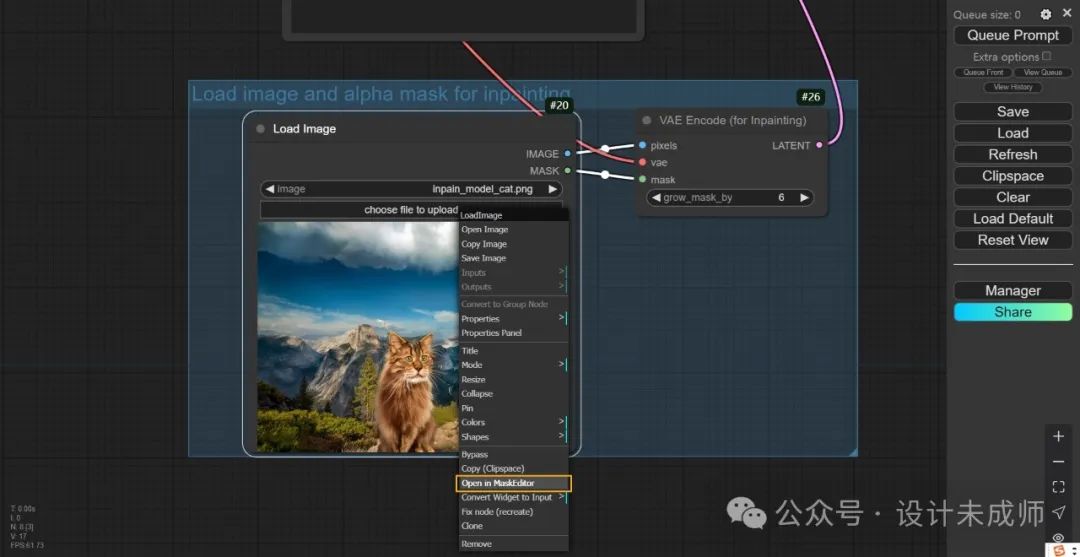This screenshot has width=1080, height=557.
Task: Toggle link visibility eye icon
Action: tap(1059, 537)
